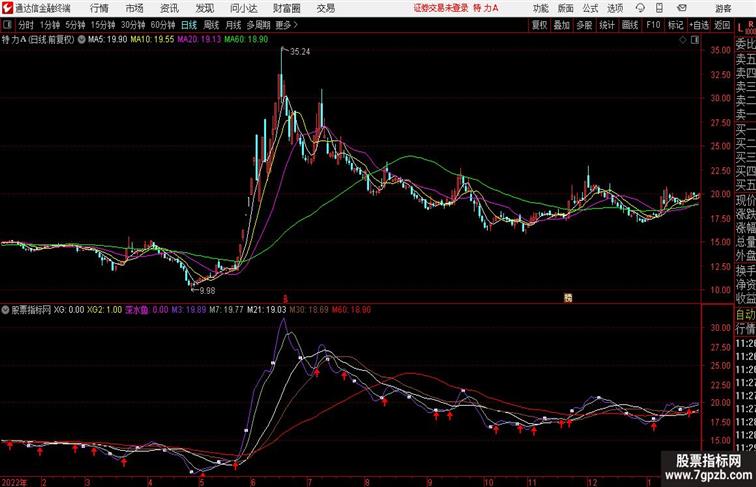
Task: Click the 复权 button
Action: click(x=539, y=25)
